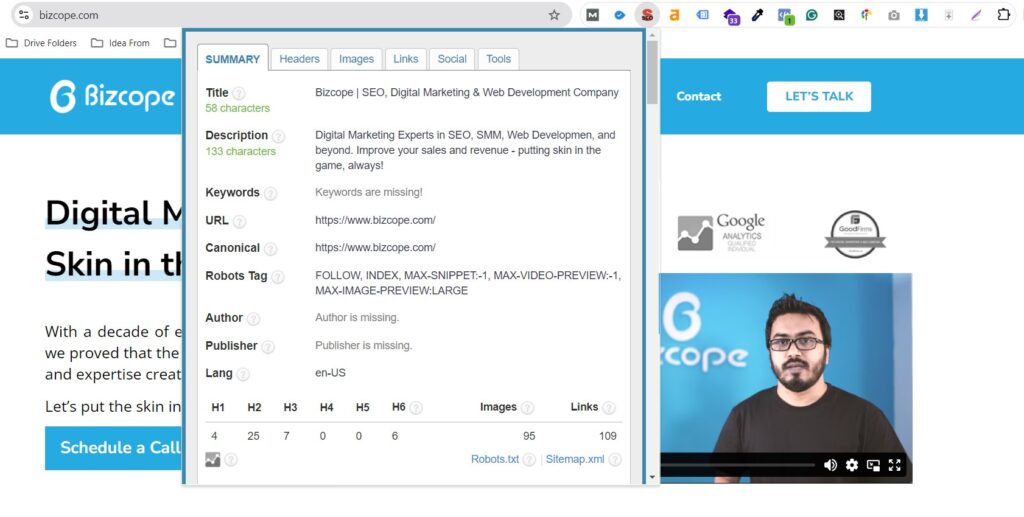Viewport: 1024px width, 517px height.
Task: Open video settings gear icon
Action: click(852, 465)
